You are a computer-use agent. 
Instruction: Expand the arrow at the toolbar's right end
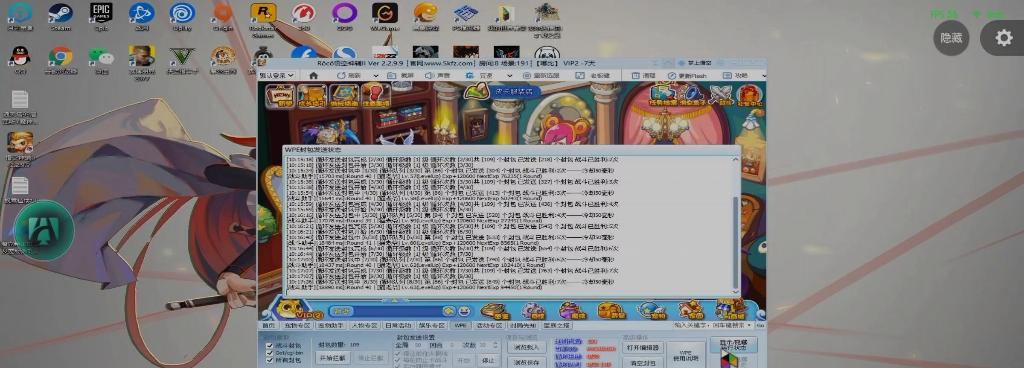coord(763,76)
